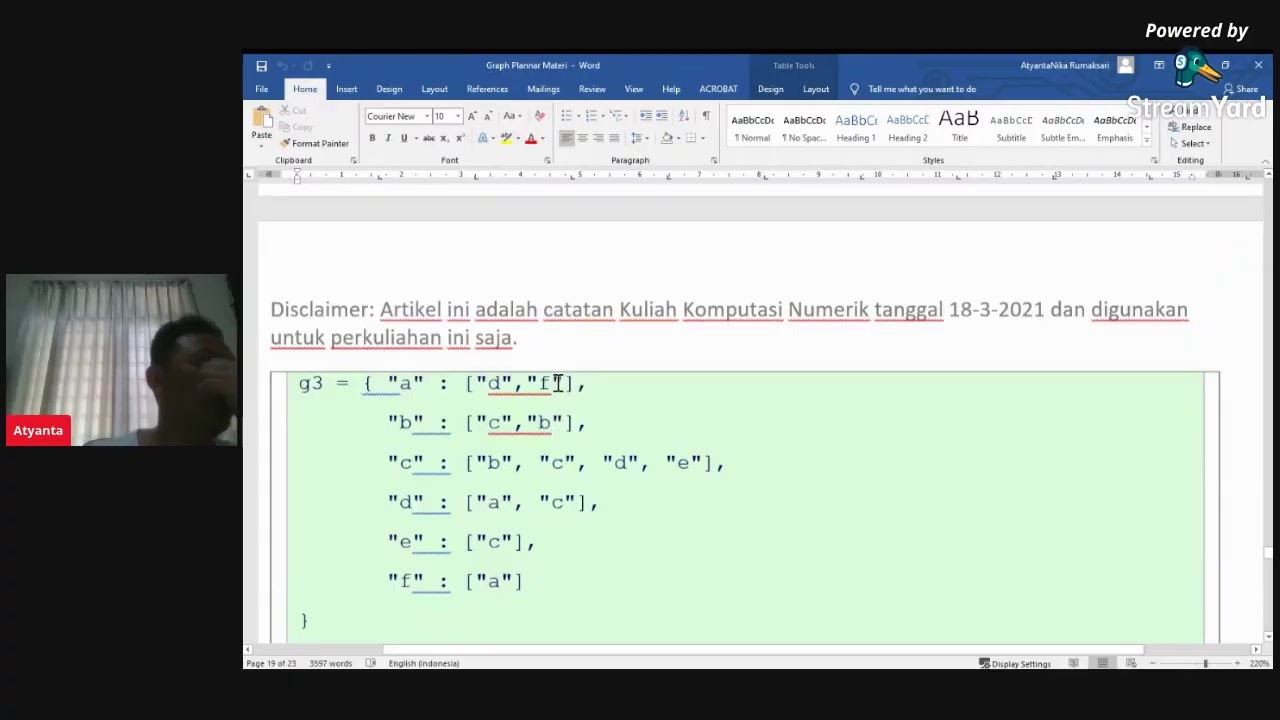This screenshot has height=720, width=1280.
Task: Open the Borders dropdown arrow
Action: click(x=703, y=138)
